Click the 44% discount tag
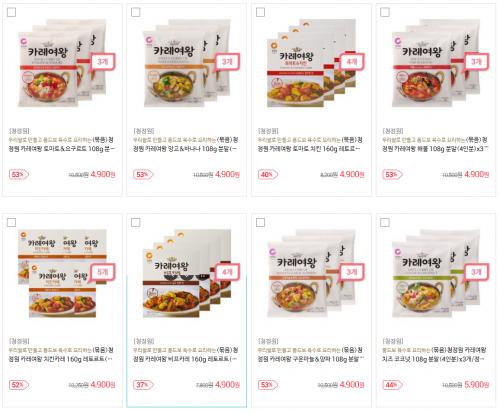 pos(392,385)
